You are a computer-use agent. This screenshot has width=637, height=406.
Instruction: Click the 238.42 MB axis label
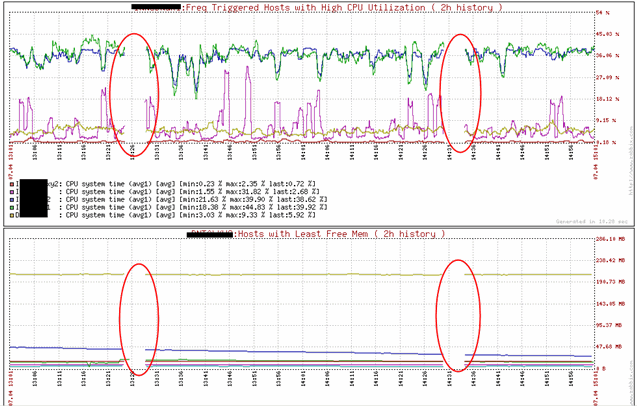[610, 261]
